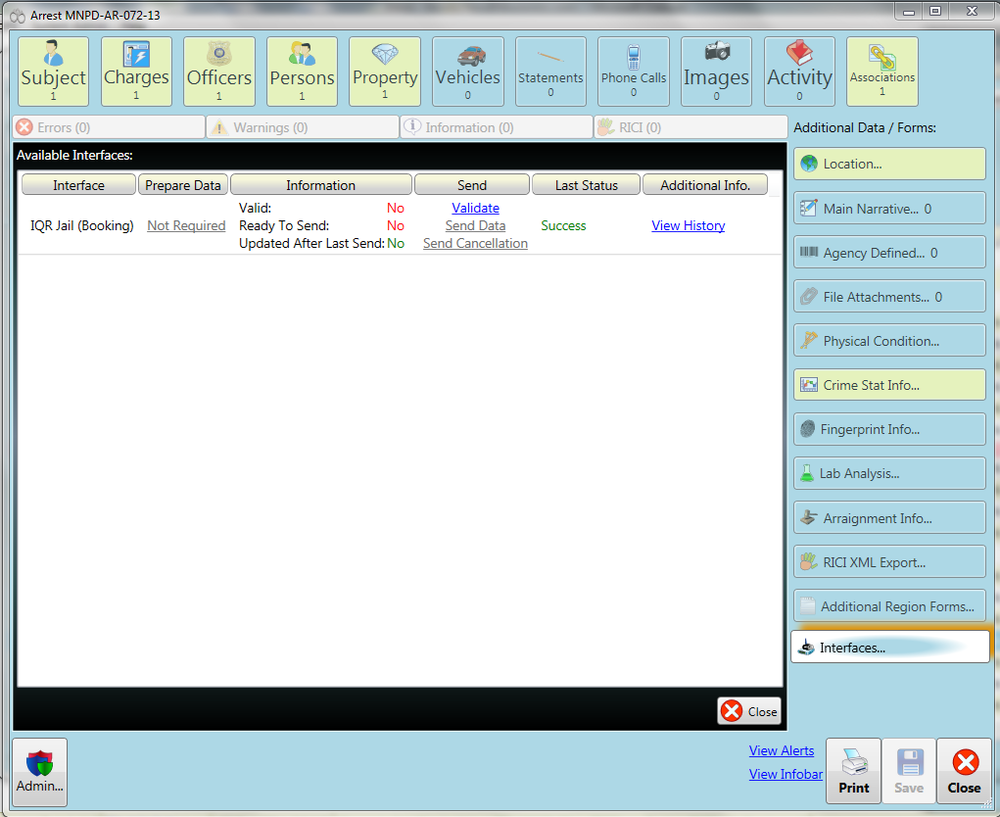Click the Validate link
Viewport: 1000px width, 817px height.
click(475, 207)
